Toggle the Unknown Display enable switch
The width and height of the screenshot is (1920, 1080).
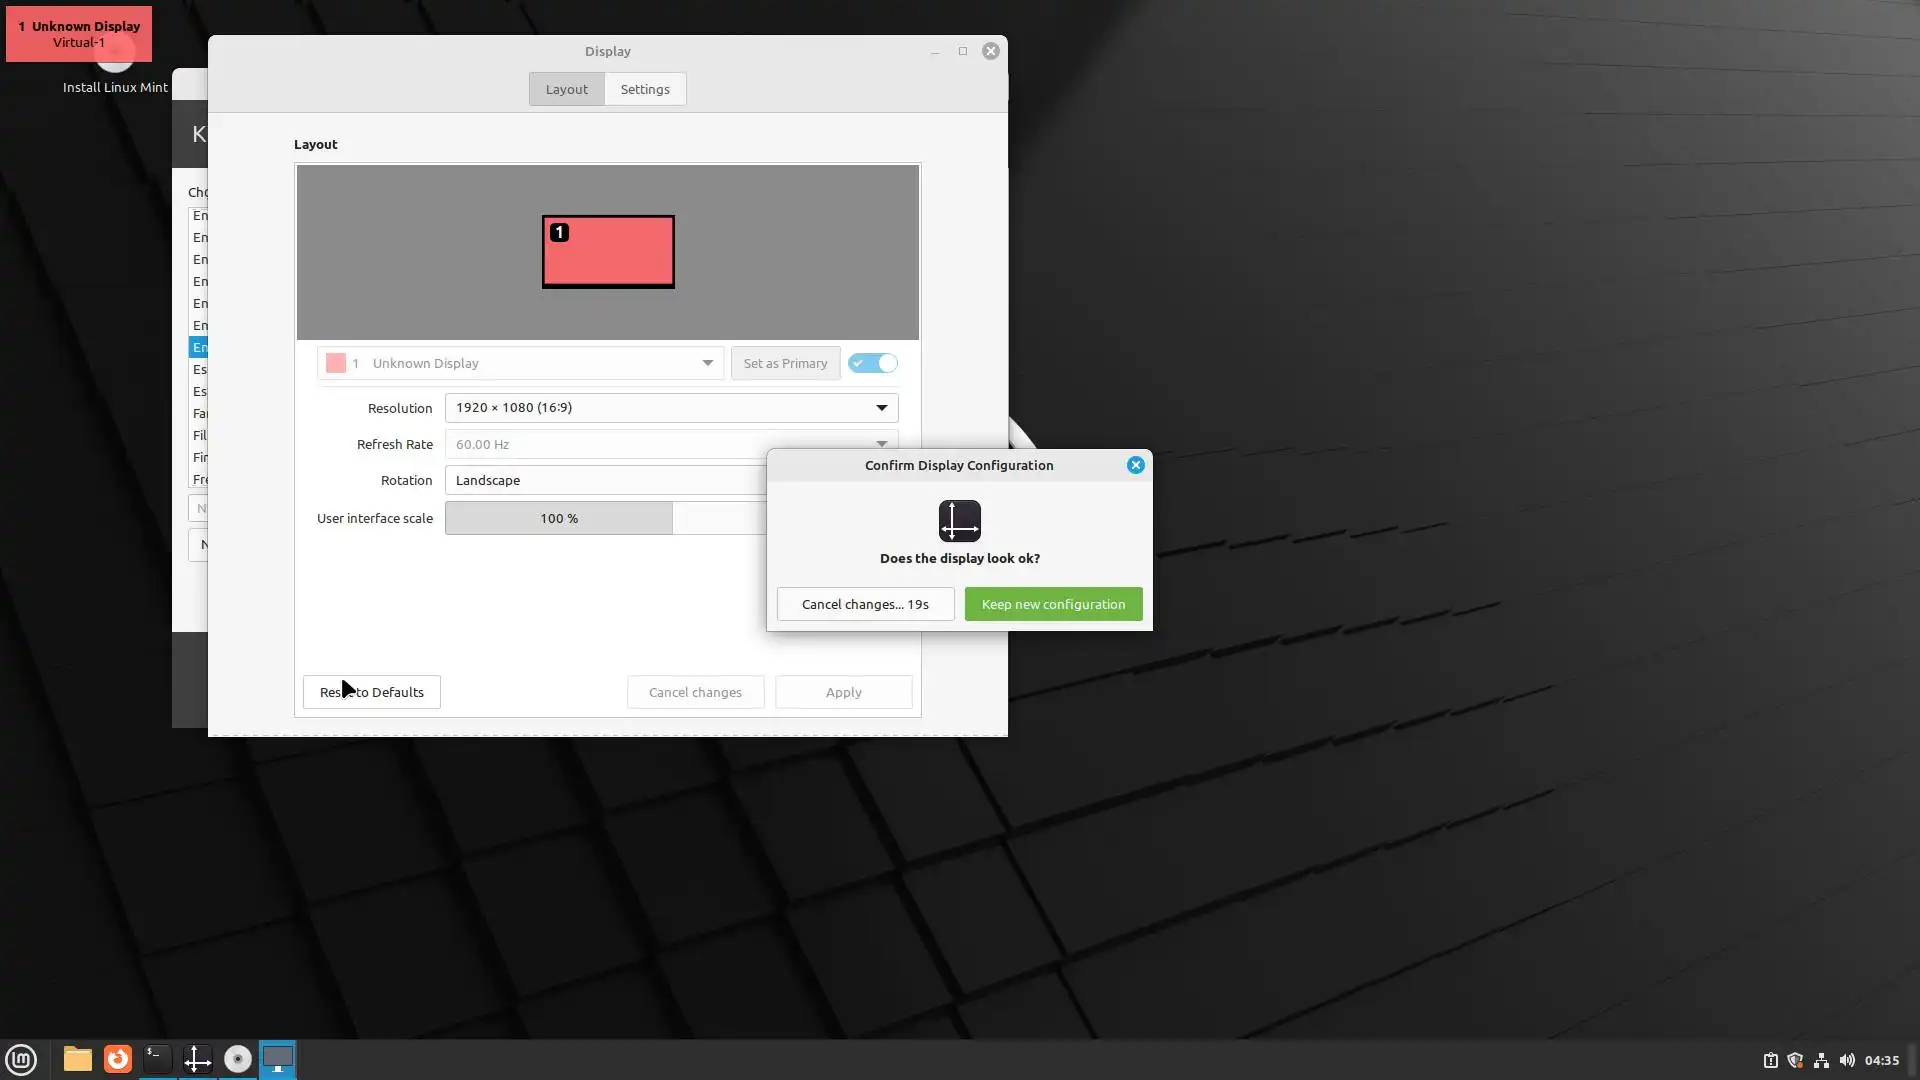(x=872, y=363)
